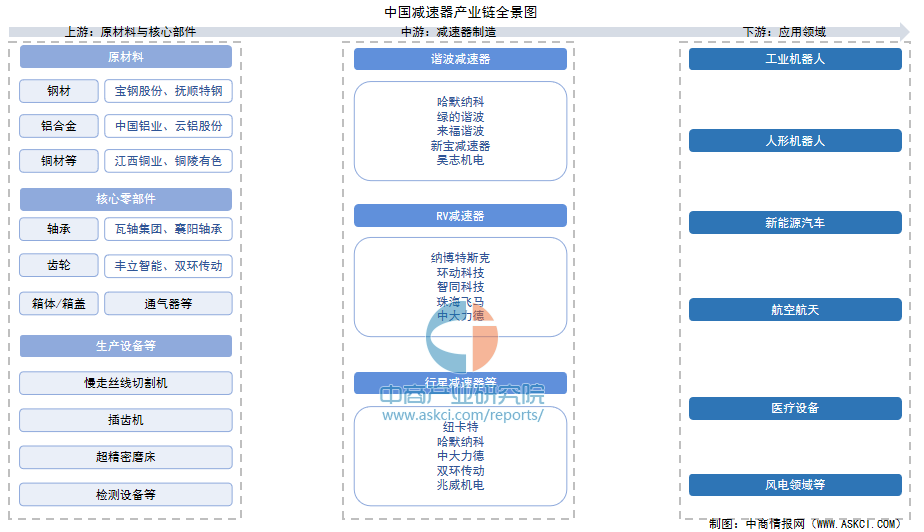Screen dimensions: 924x532
Task: Select the 箱体/箱盖 box
Action: 59,303
